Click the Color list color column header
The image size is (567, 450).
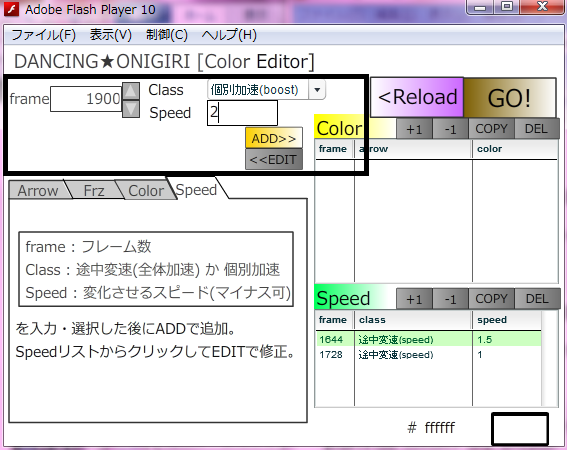point(515,149)
